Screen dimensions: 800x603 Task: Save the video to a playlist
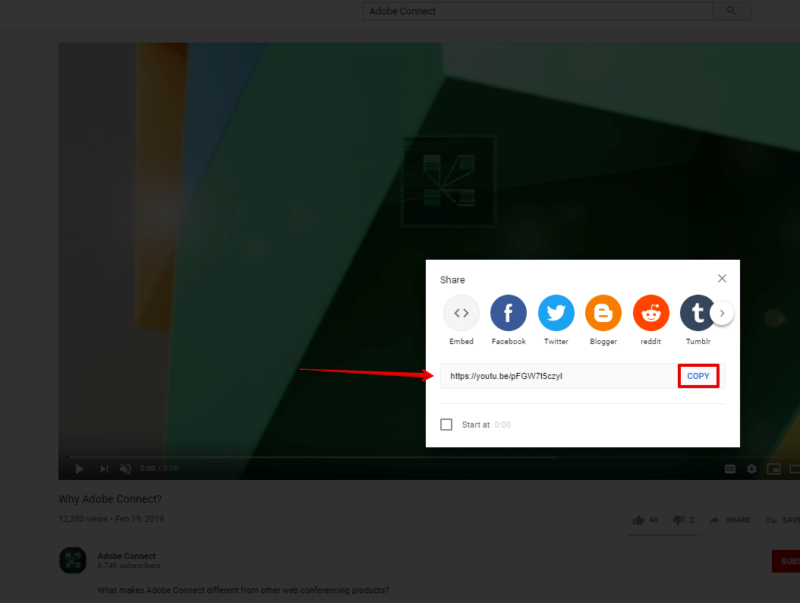point(783,520)
